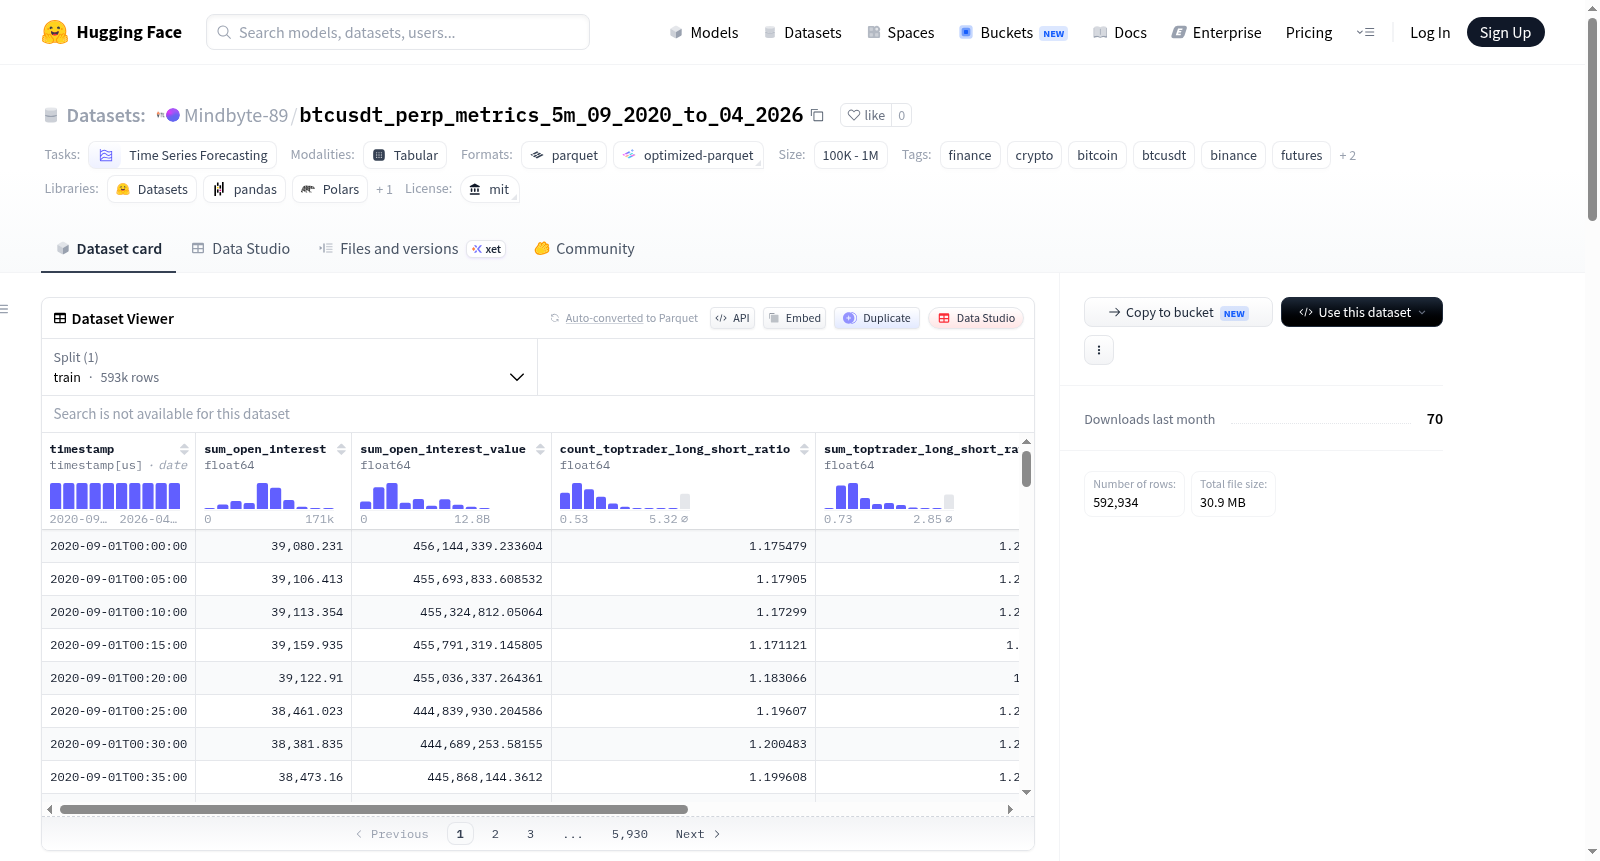This screenshot has height=861, width=1600.
Task: Select the 100K - 1M size tag
Action: (850, 155)
